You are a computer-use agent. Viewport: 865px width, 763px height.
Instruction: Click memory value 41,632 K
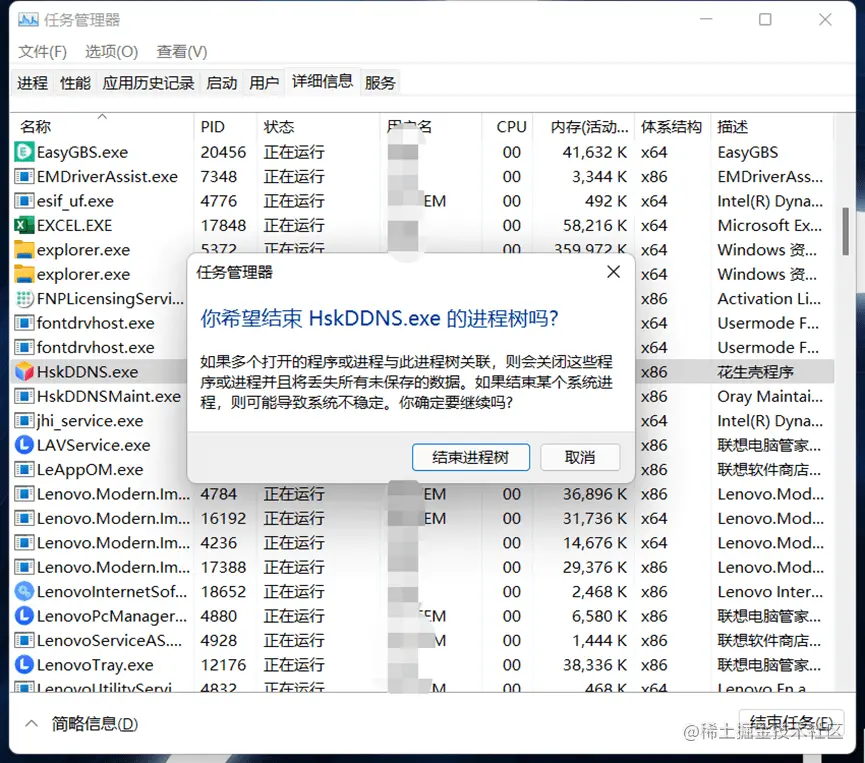click(595, 152)
